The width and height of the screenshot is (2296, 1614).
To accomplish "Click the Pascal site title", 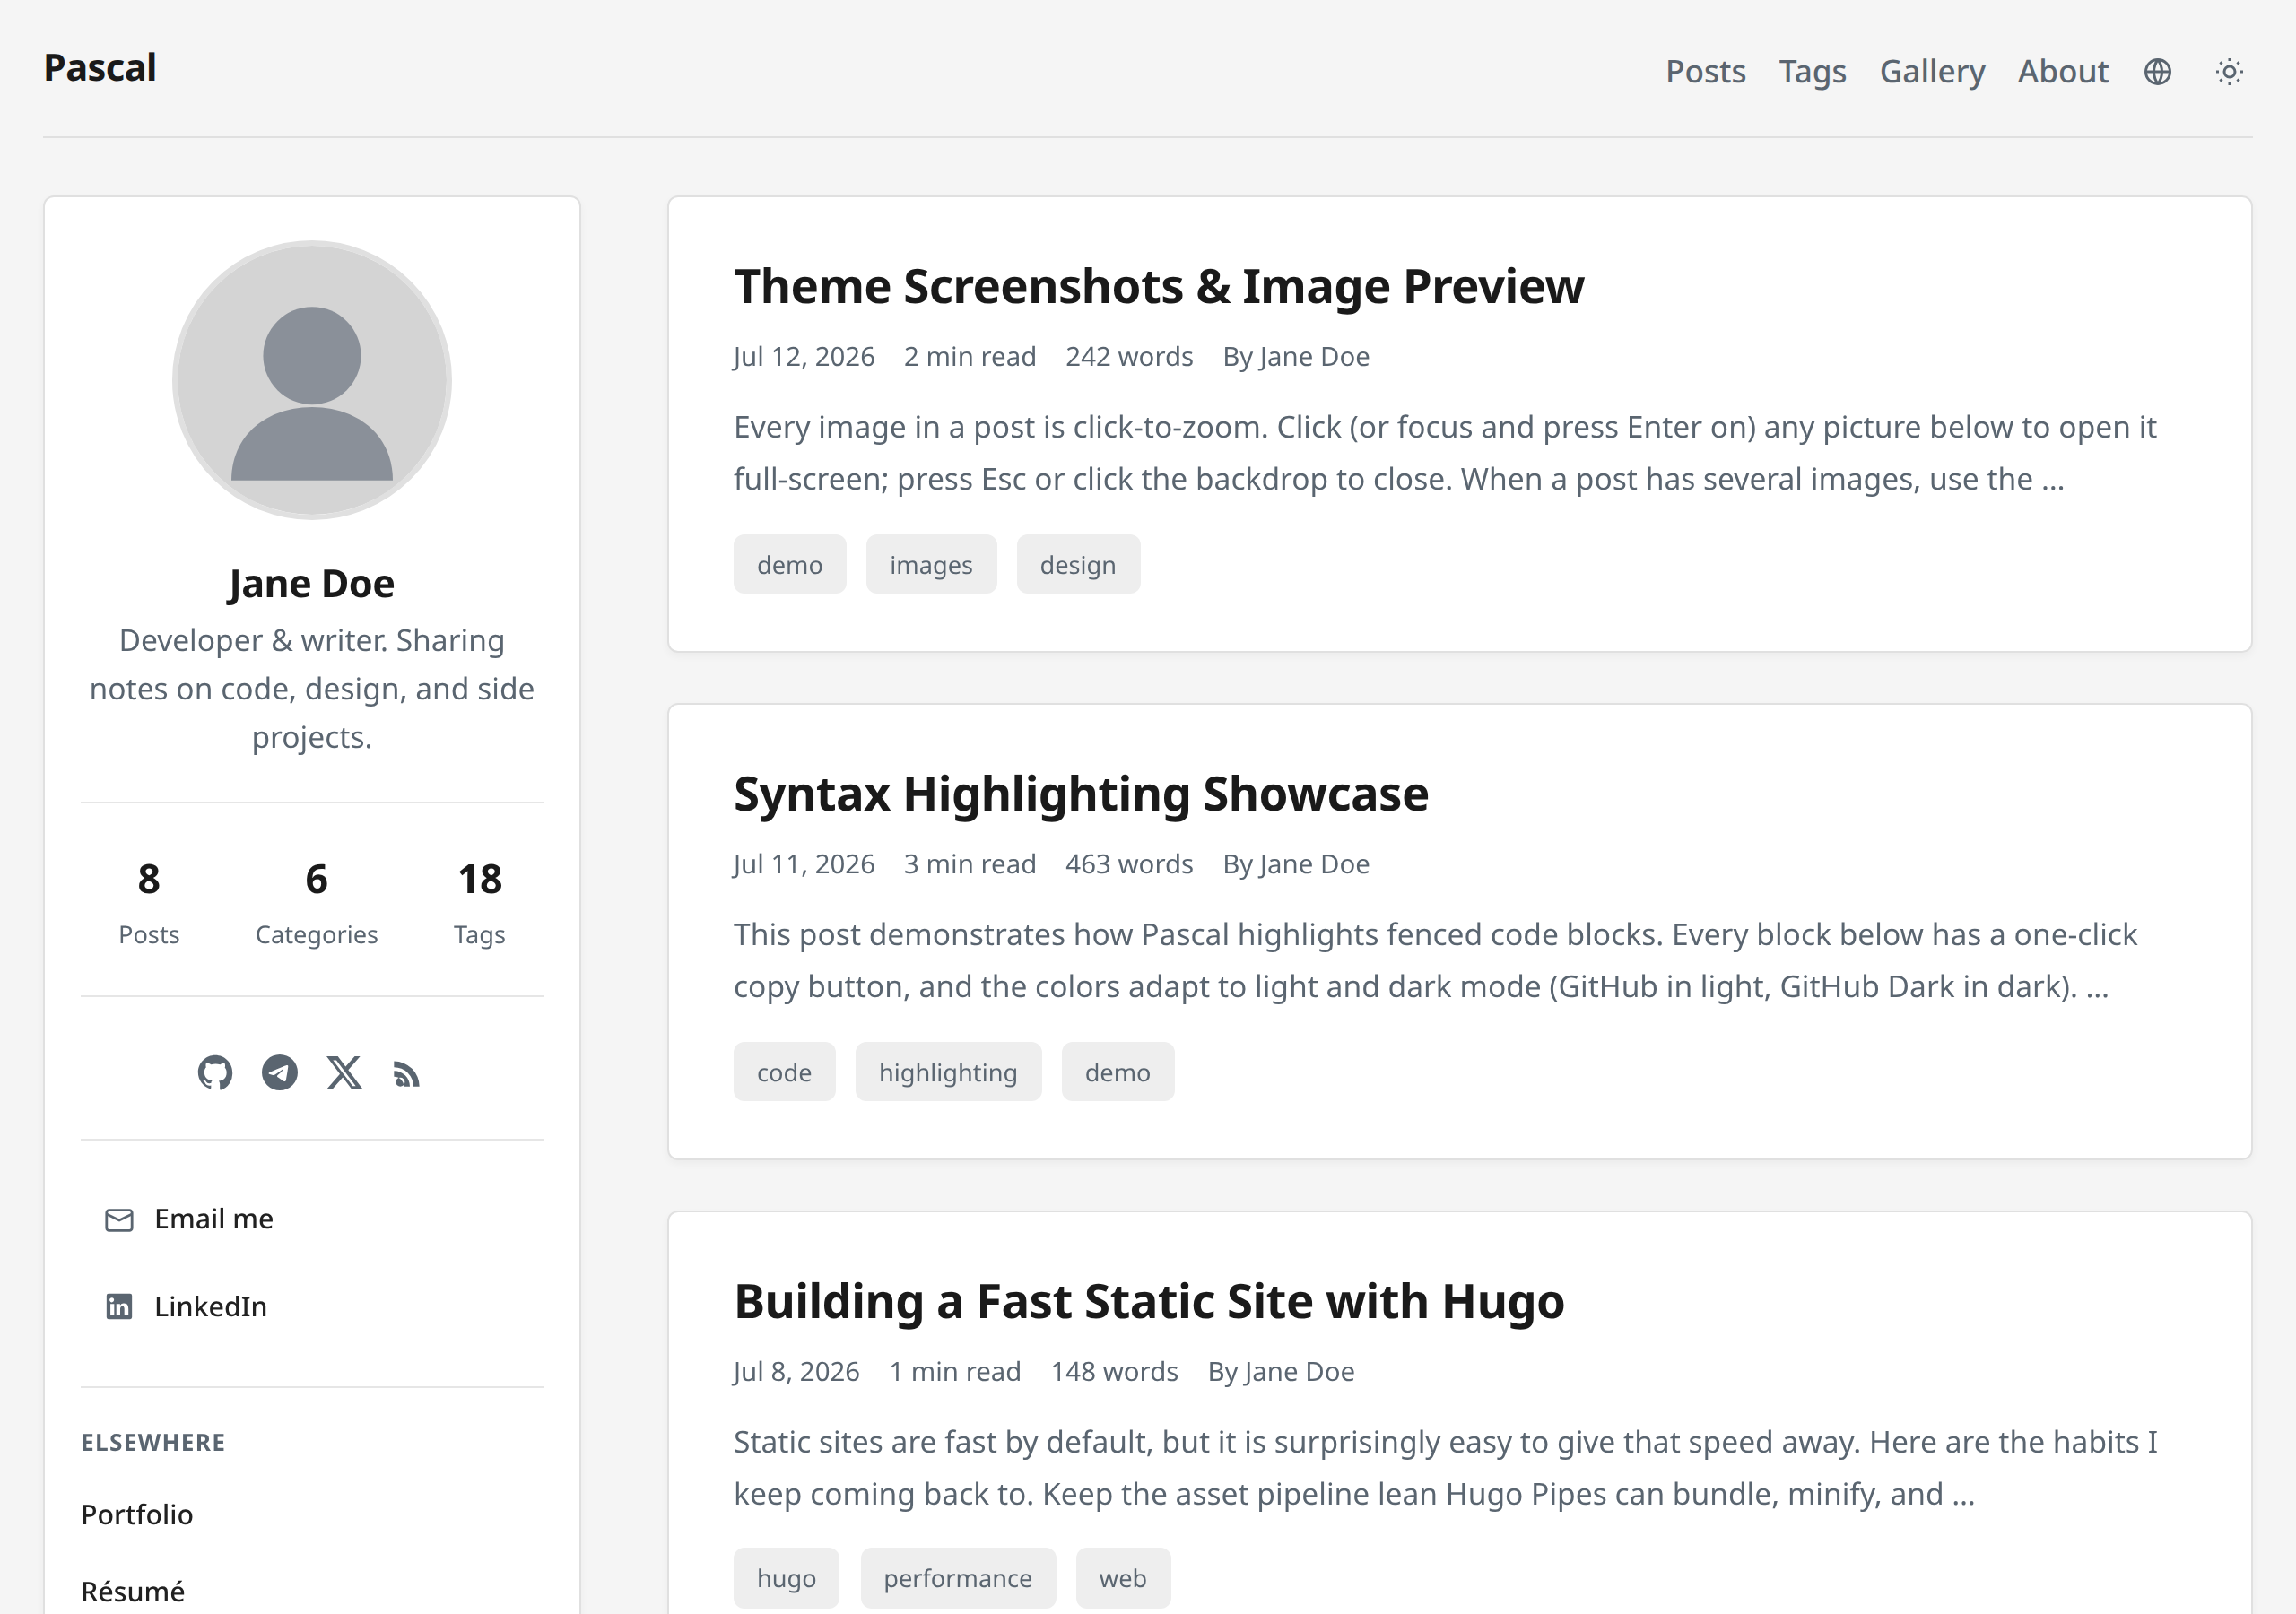I will [100, 68].
